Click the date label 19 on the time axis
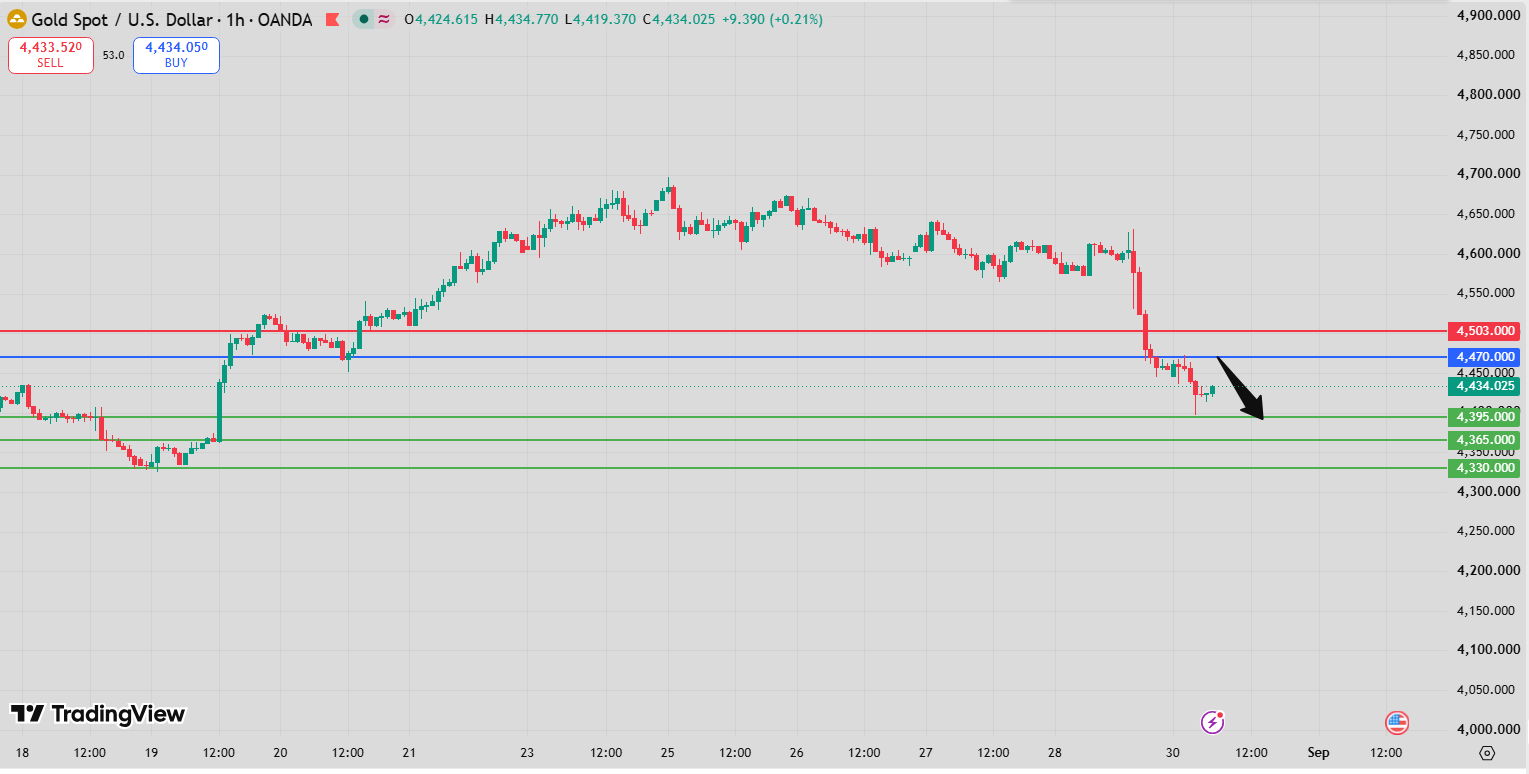Viewport: 1529px width, 774px height. point(151,753)
